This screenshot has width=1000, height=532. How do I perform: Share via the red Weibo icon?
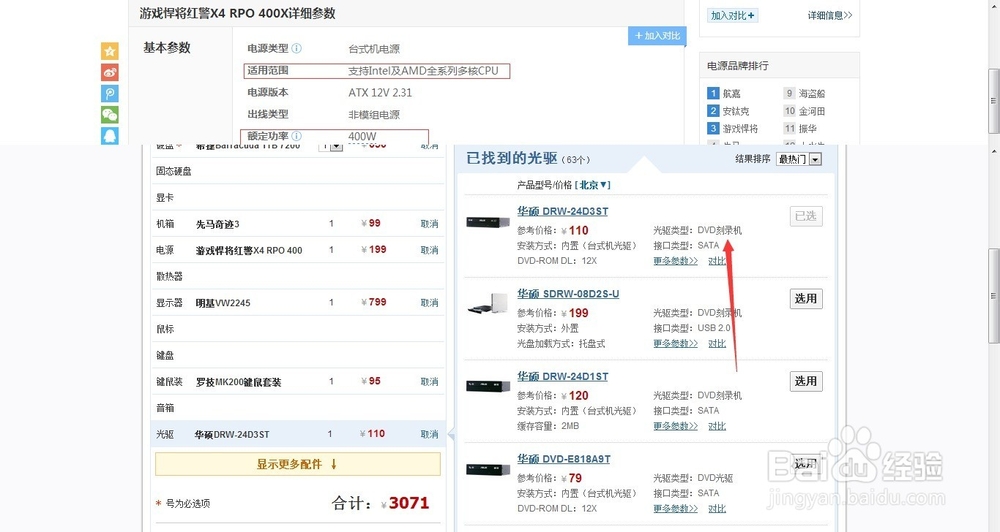(110, 72)
